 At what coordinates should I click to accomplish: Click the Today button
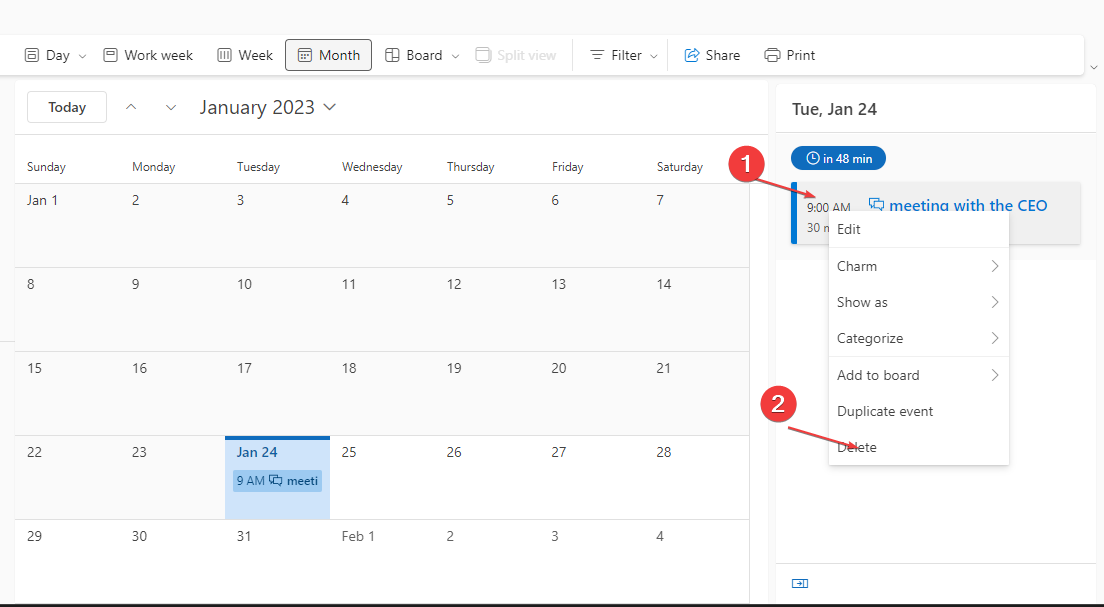click(x=67, y=107)
